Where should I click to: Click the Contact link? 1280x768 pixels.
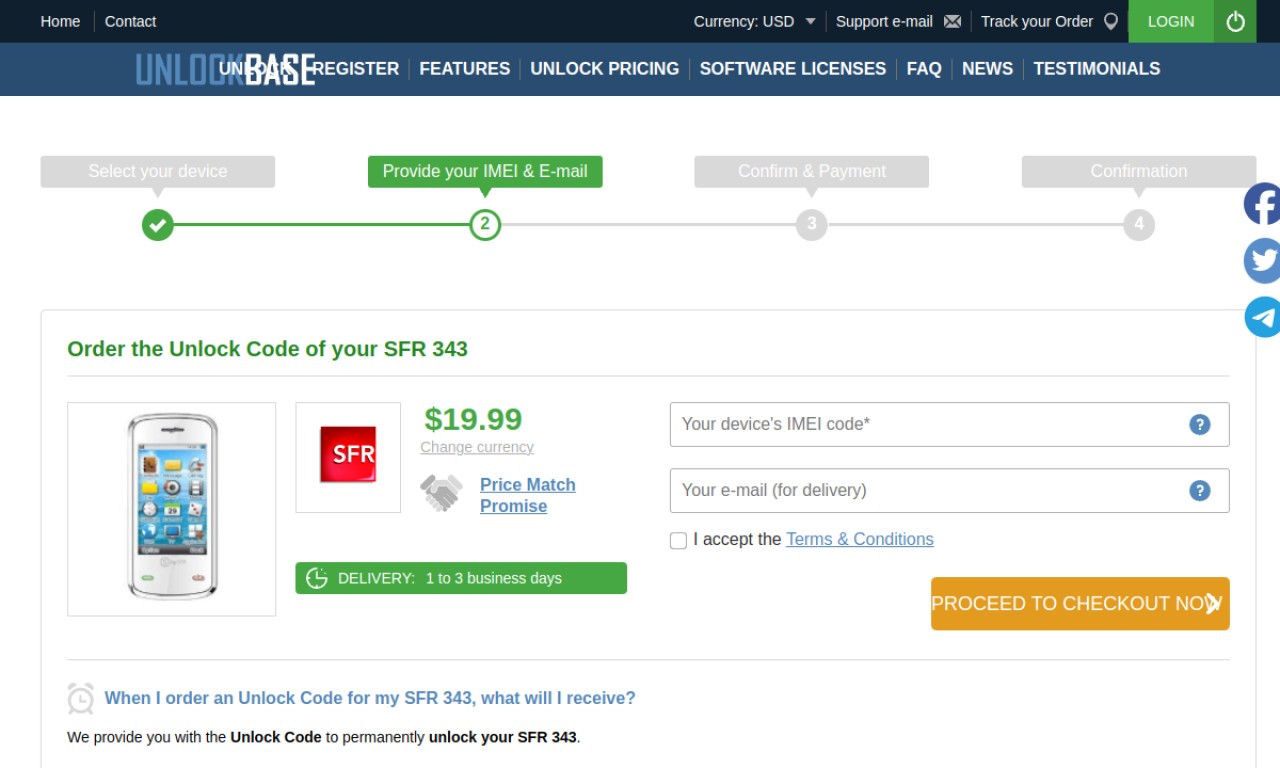click(131, 21)
